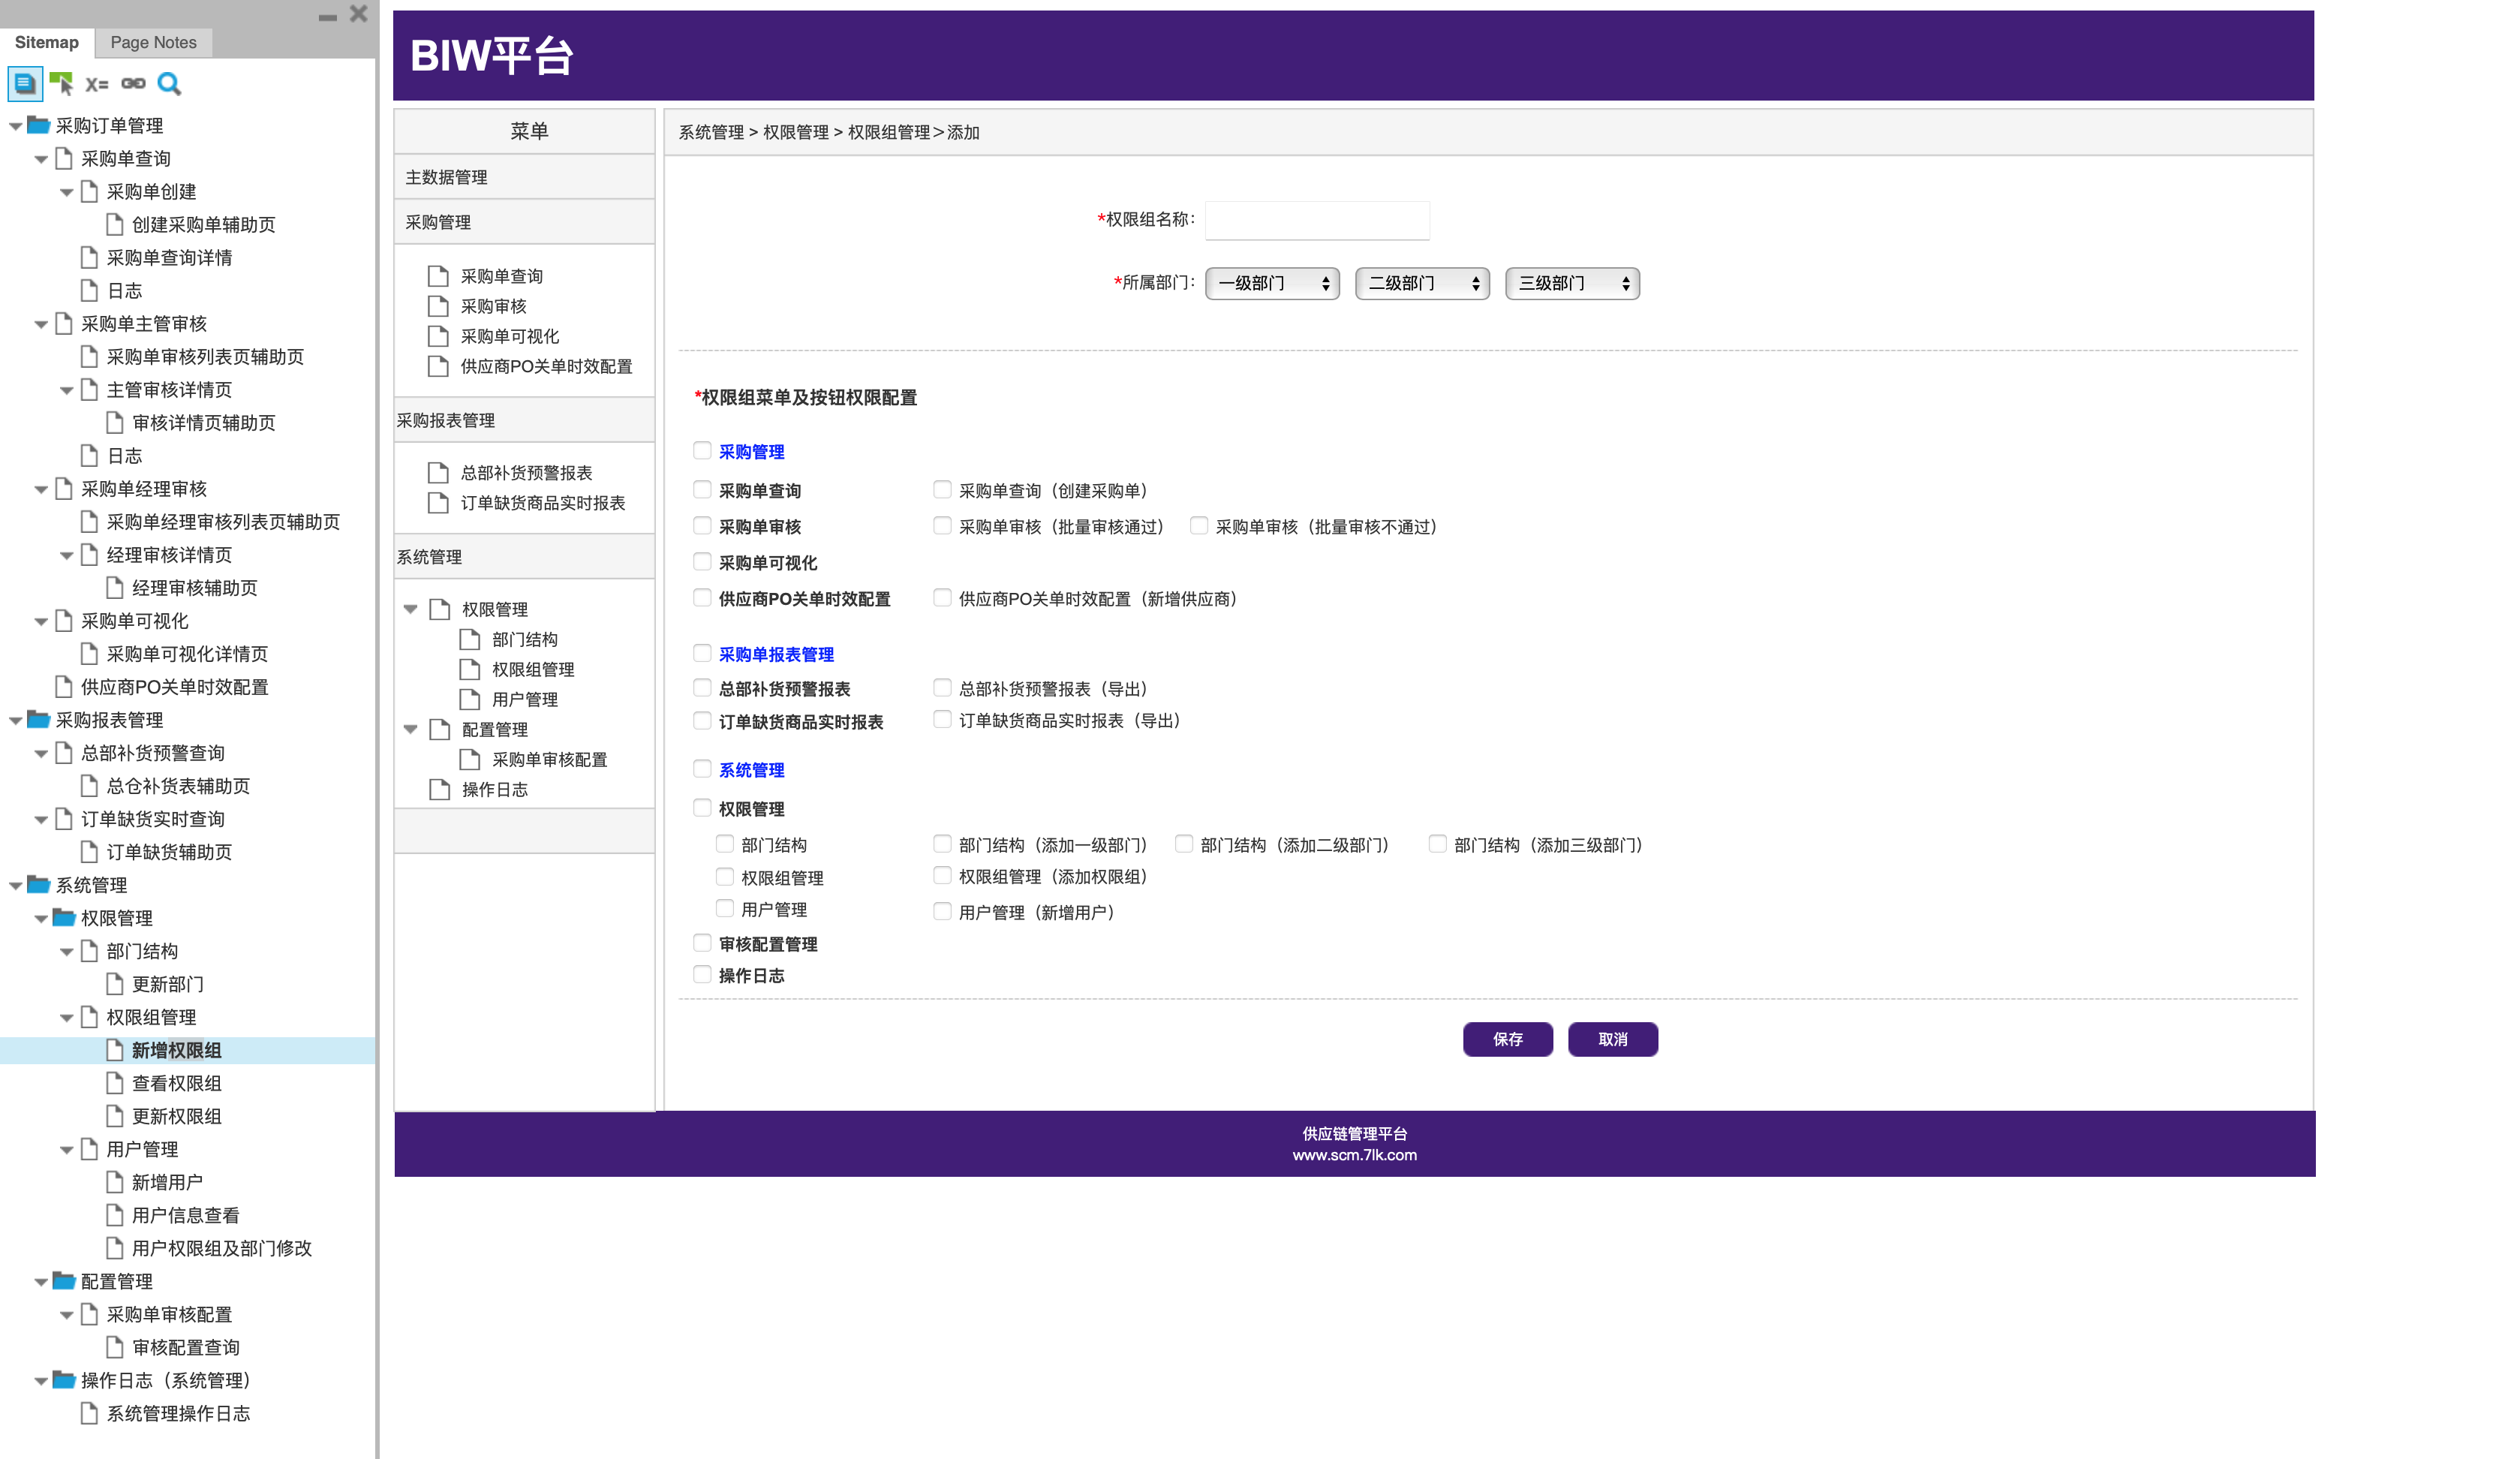Click the page icon beside 部门结构 in menu
This screenshot has width=2520, height=1459.
pos(469,640)
